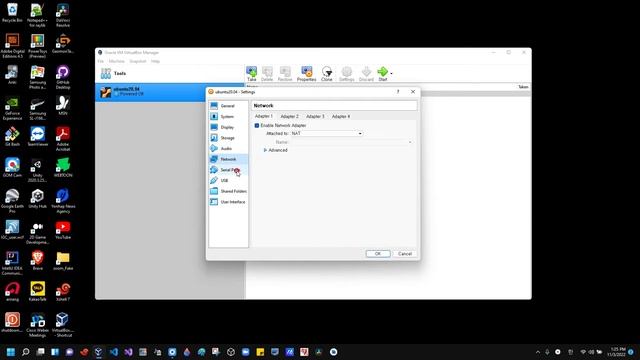Viewport: 640px width, 360px height.
Task: Click the Discard toolbar icon
Action: (x=366, y=74)
